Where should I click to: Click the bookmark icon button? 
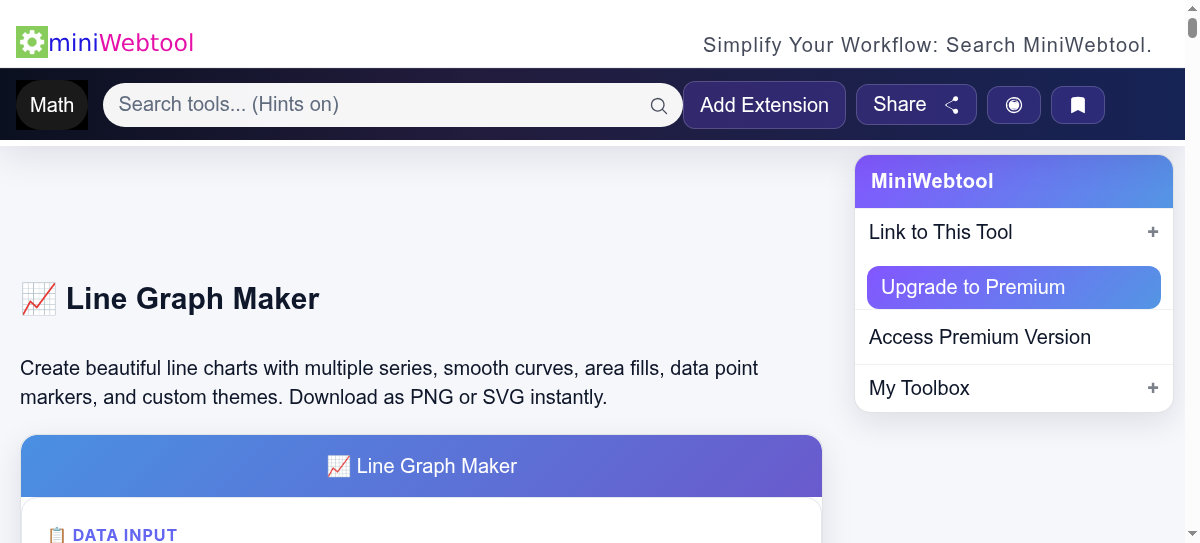click(x=1078, y=105)
